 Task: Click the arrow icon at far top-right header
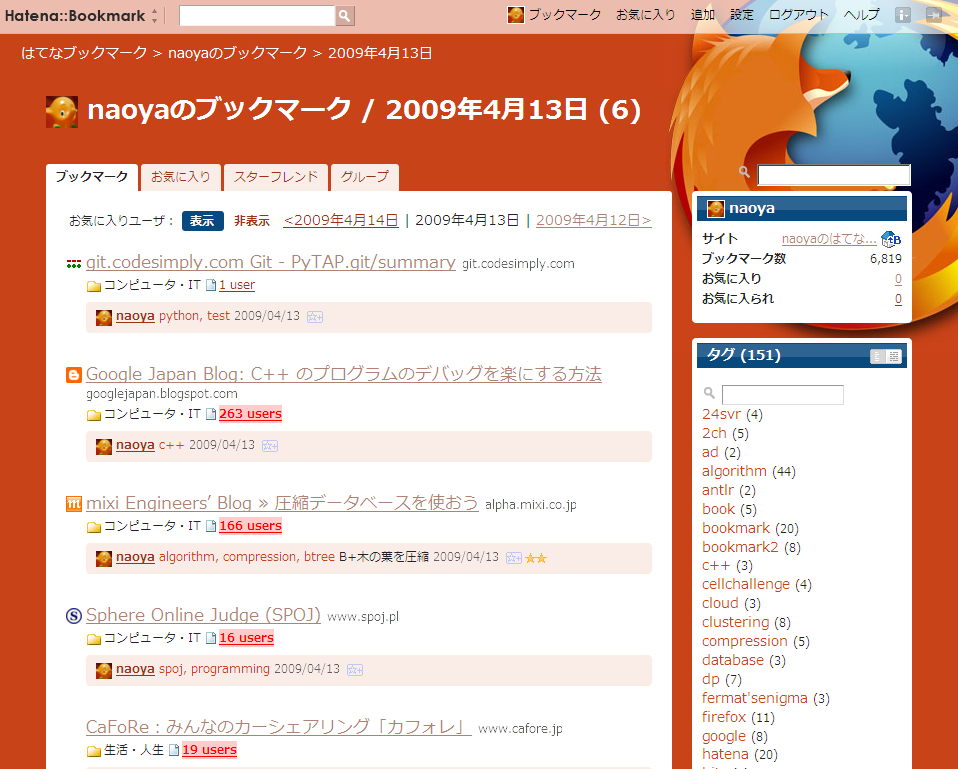pyautogui.click(x=934, y=15)
